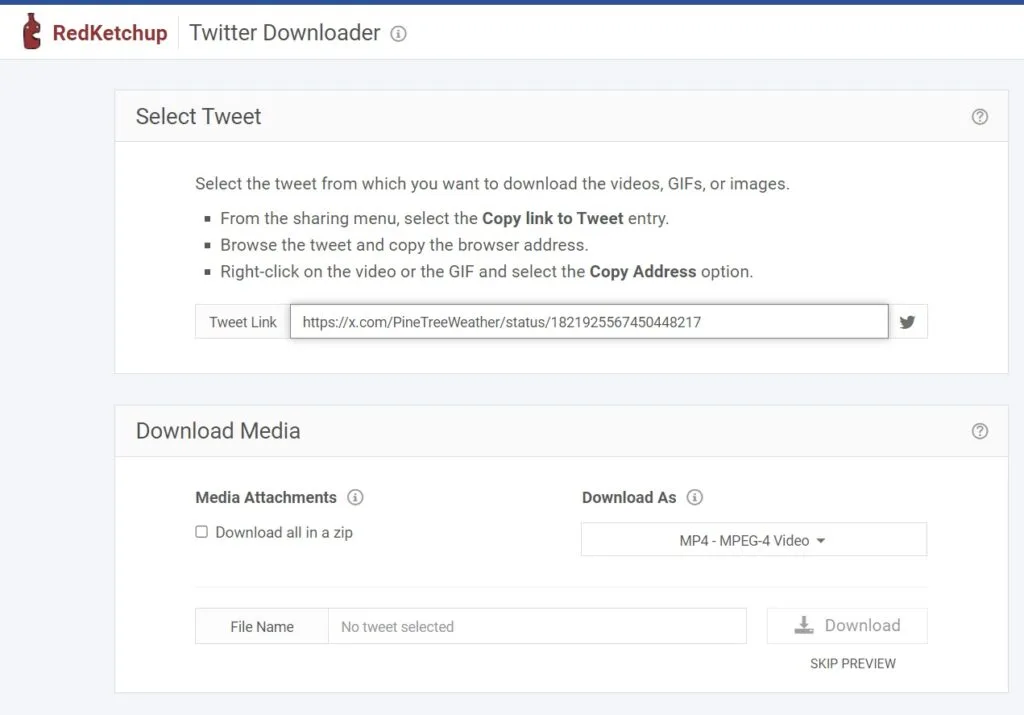Image resolution: width=1024 pixels, height=715 pixels.
Task: Click the dropdown arrow beside MP4 - MPEG-4 Video
Action: click(820, 539)
